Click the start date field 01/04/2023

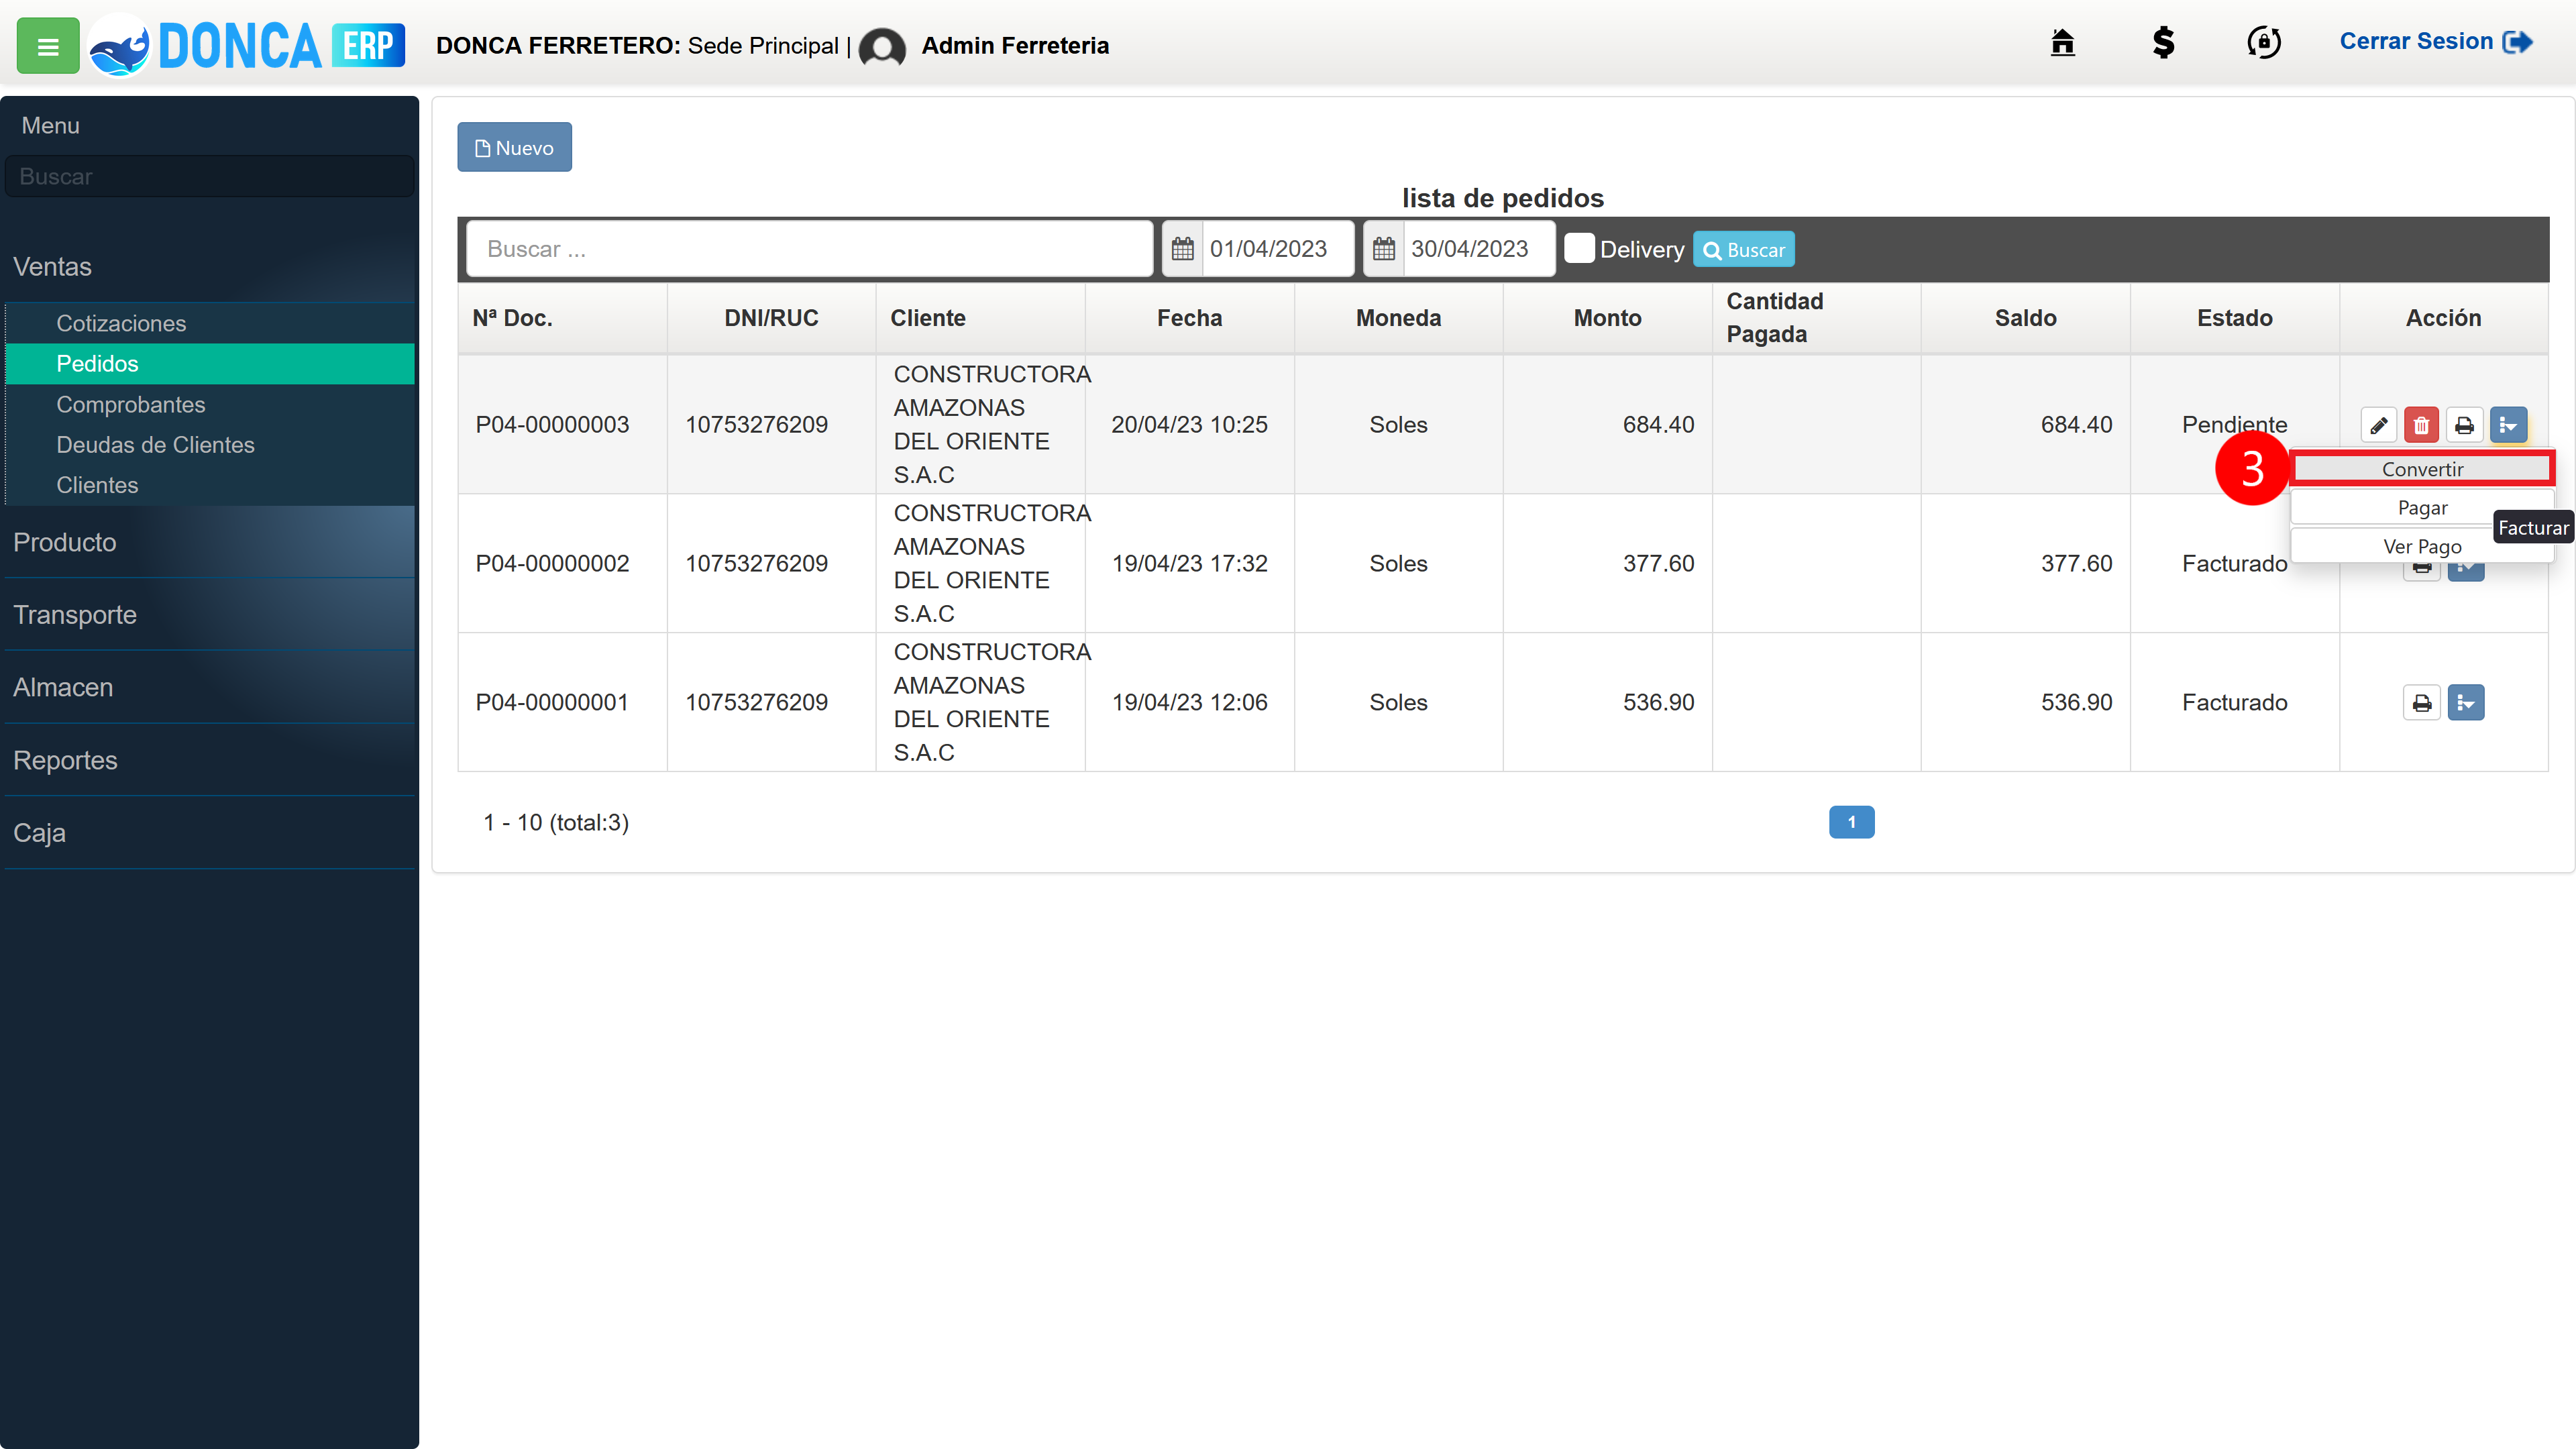click(x=1278, y=249)
